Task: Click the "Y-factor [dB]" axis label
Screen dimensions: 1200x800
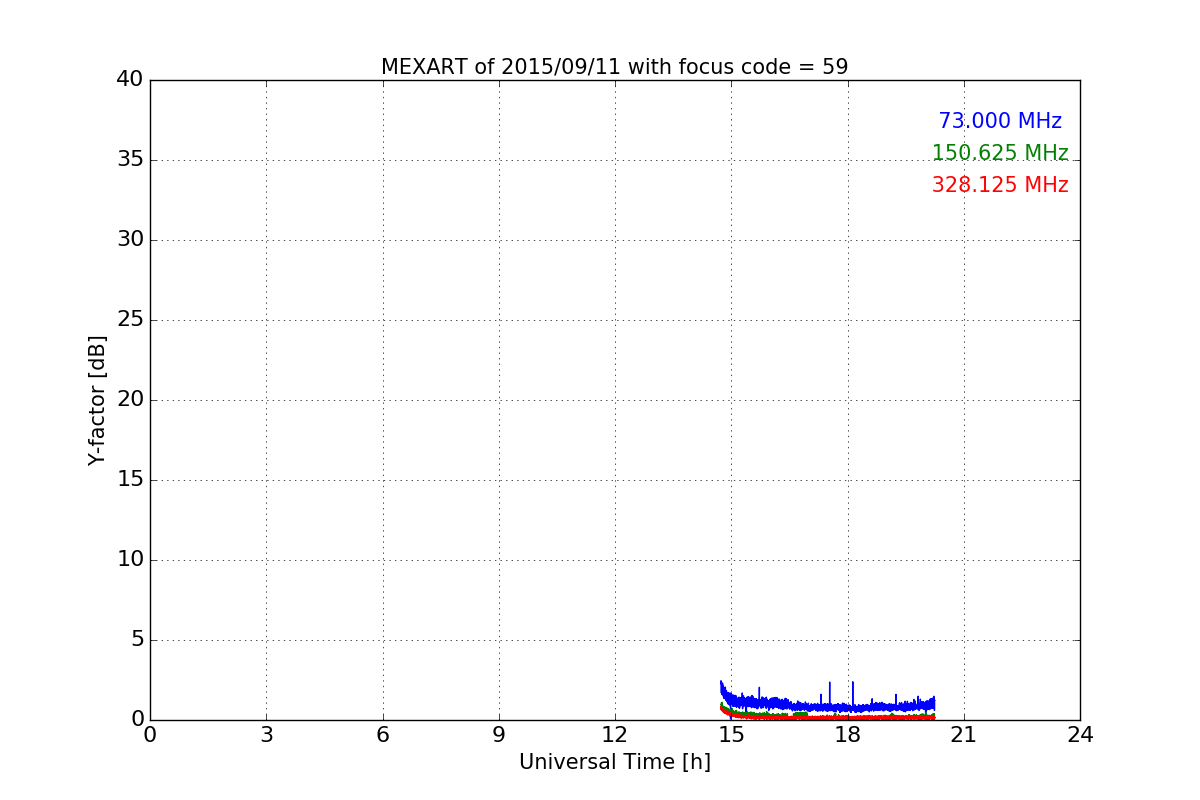Action: click(97, 400)
